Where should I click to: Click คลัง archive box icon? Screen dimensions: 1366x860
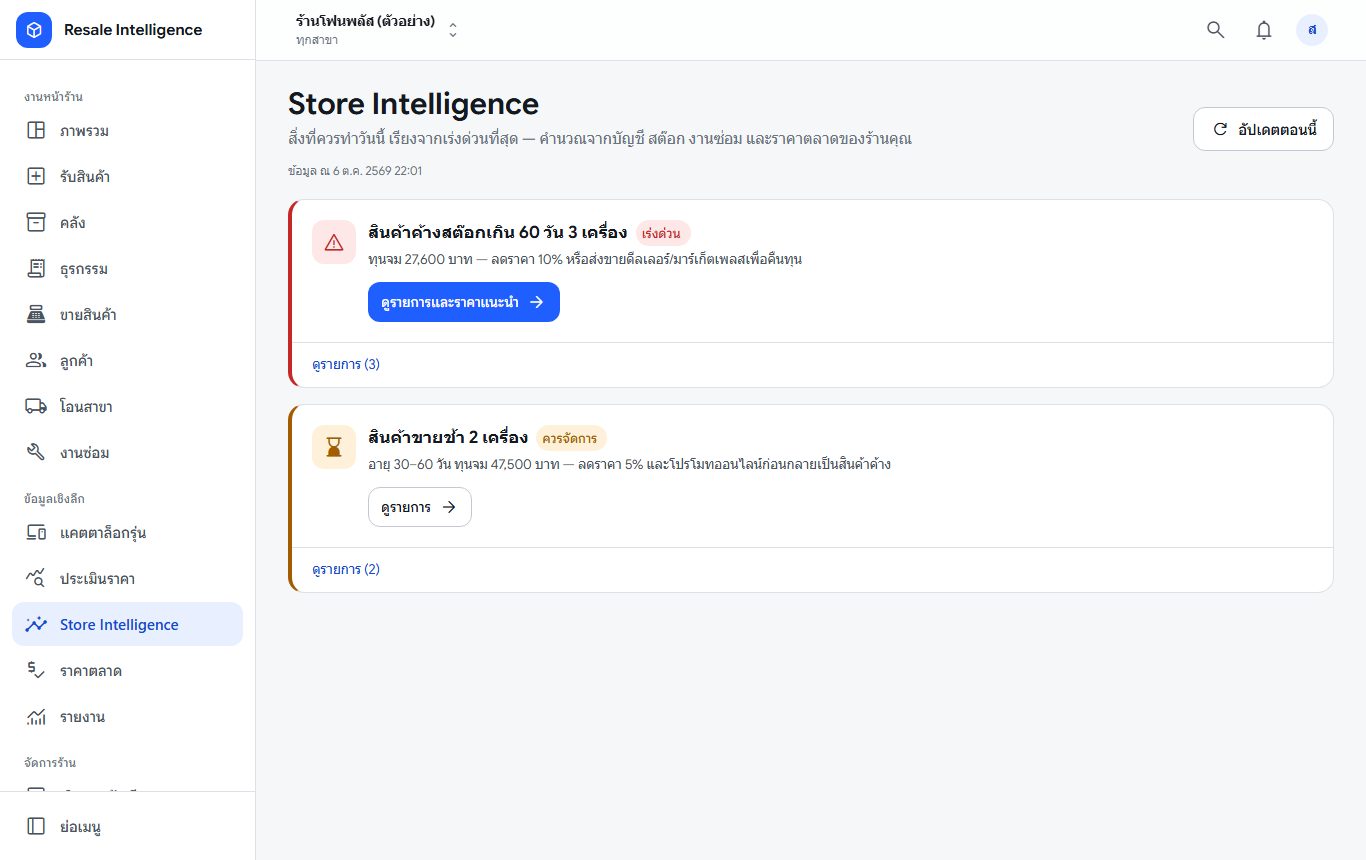pyautogui.click(x=36, y=223)
